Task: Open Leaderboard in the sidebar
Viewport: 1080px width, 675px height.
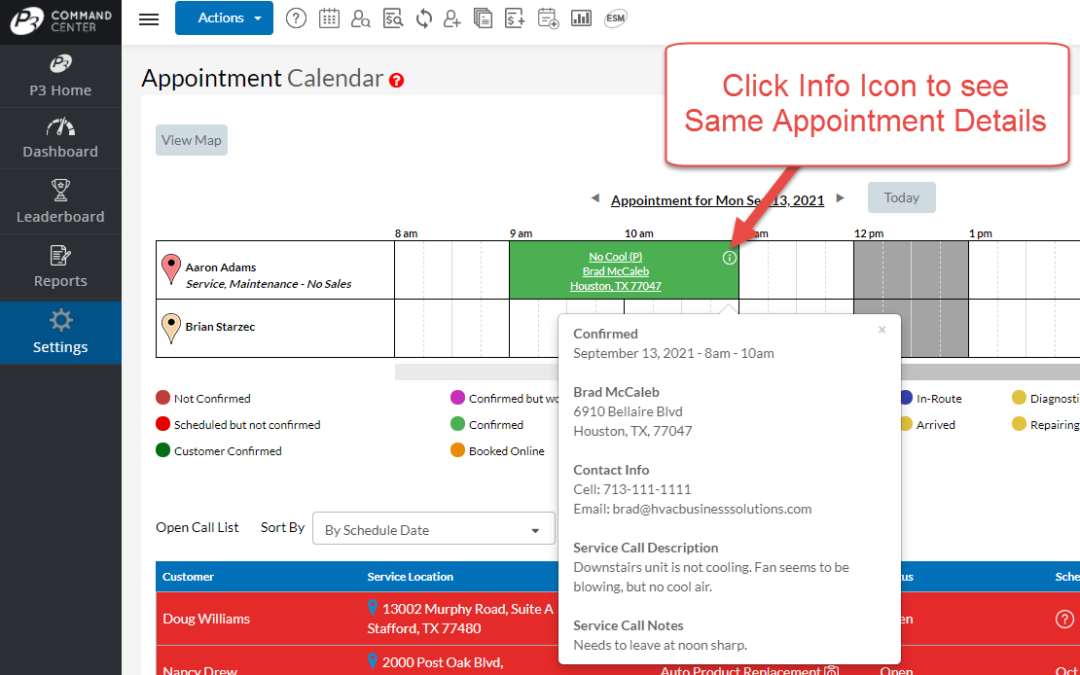Action: (x=60, y=203)
